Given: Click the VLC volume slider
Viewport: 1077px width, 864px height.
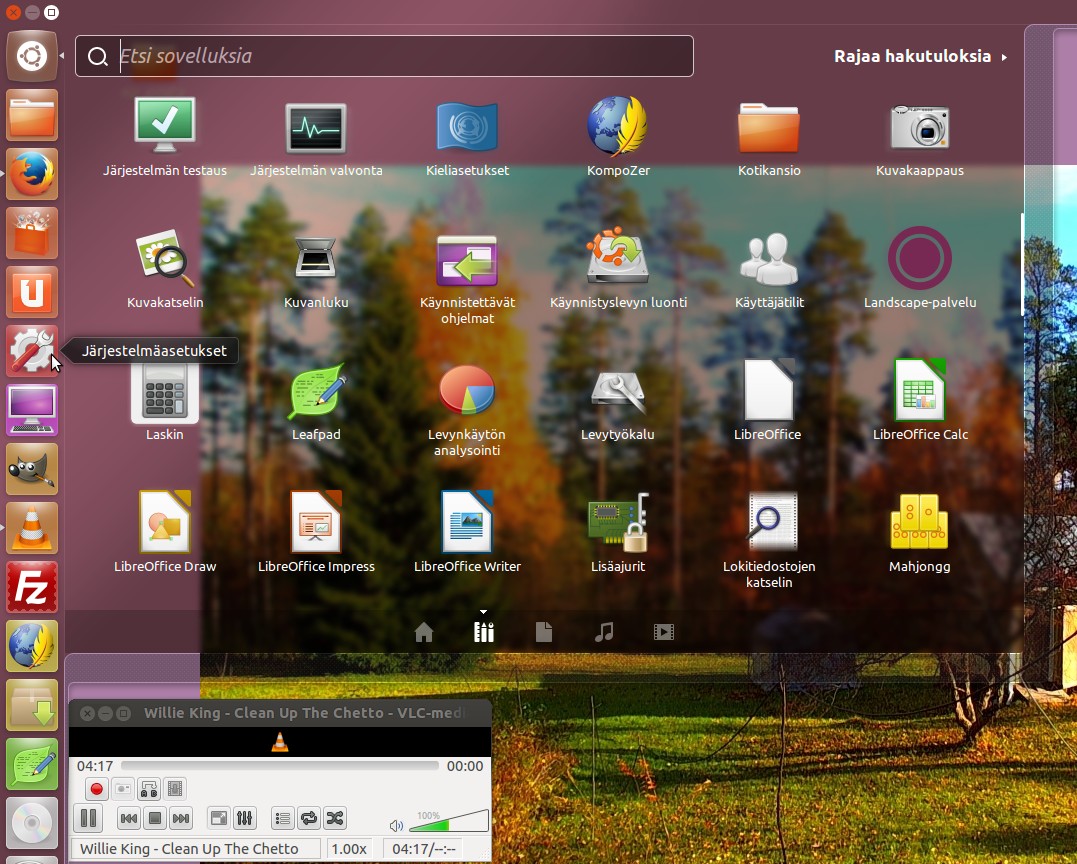Looking at the screenshot, I should (x=448, y=822).
